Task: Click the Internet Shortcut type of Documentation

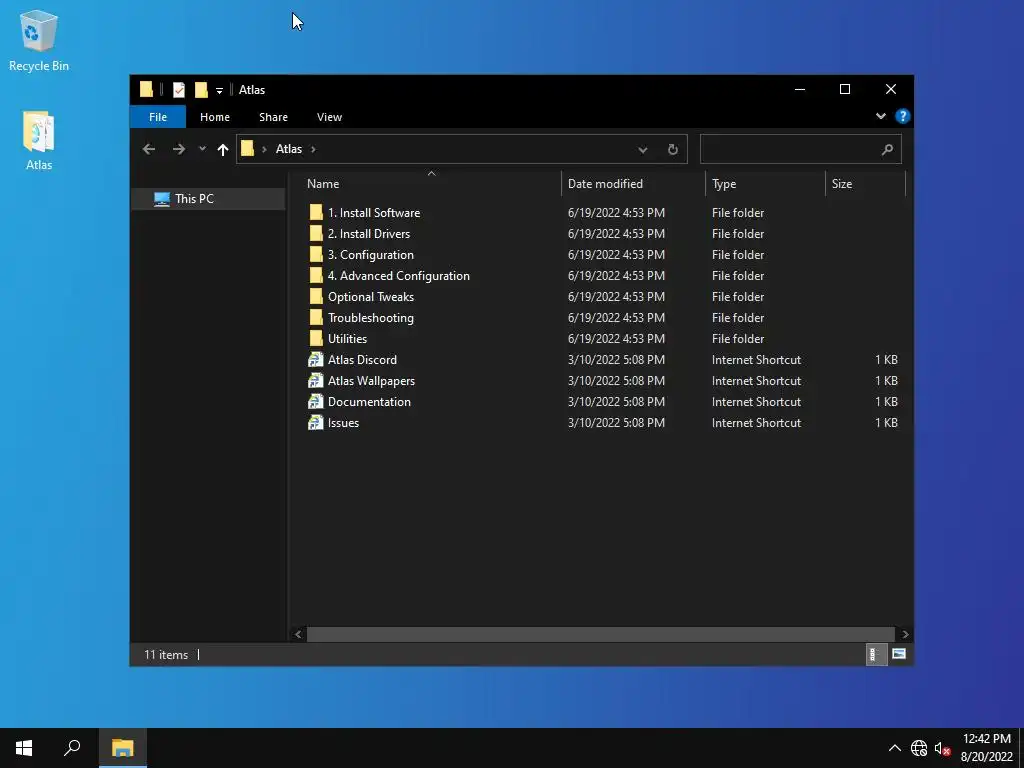Action: 756,402
